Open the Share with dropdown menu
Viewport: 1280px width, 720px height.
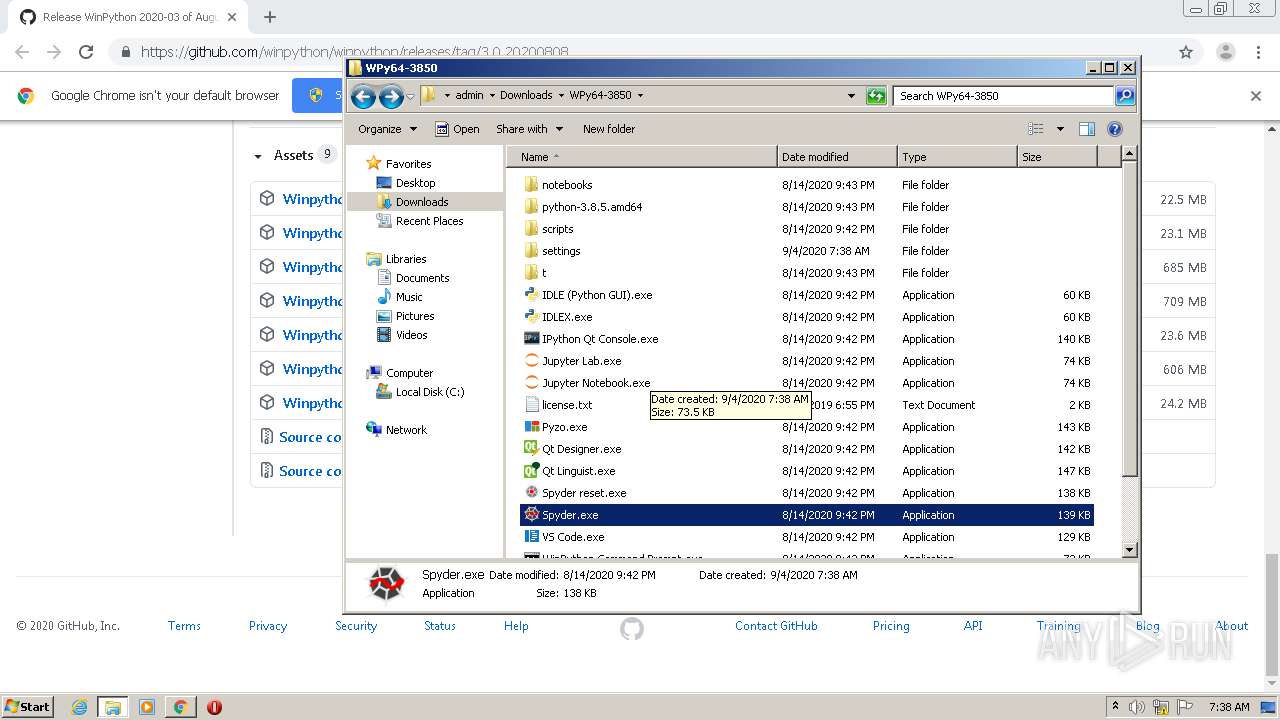(x=529, y=129)
